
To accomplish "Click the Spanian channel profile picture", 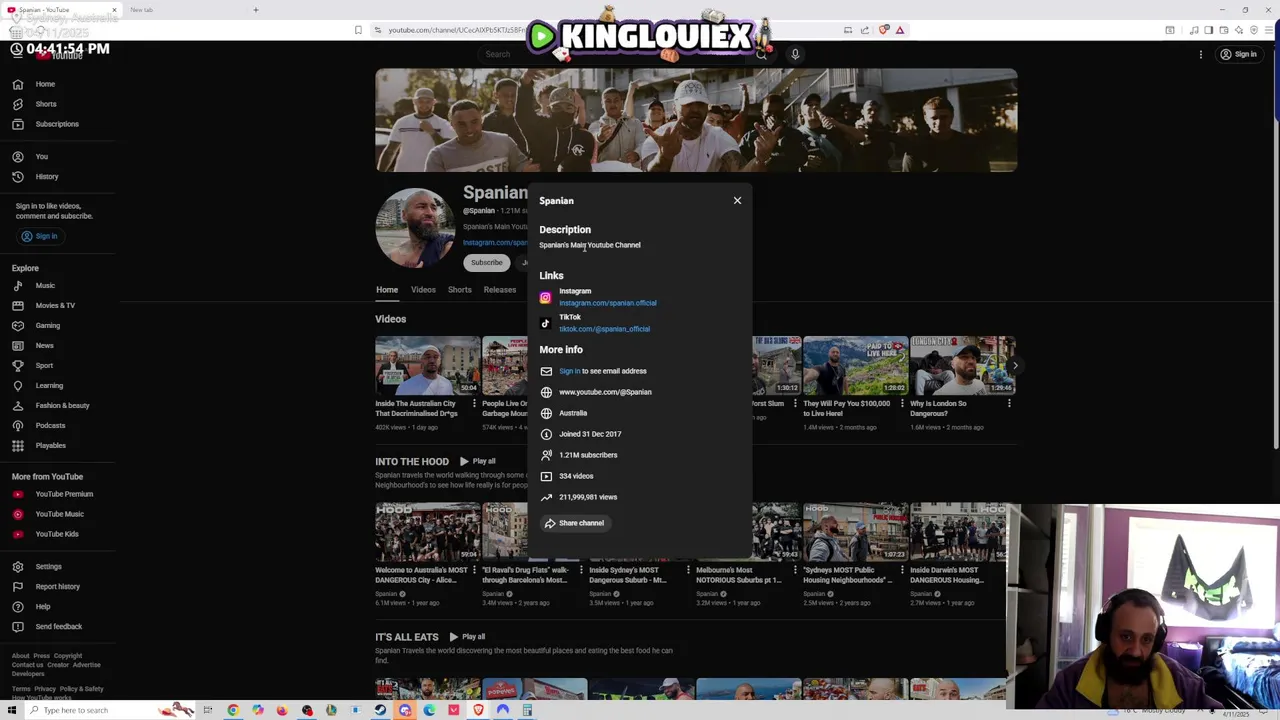I will point(415,228).
